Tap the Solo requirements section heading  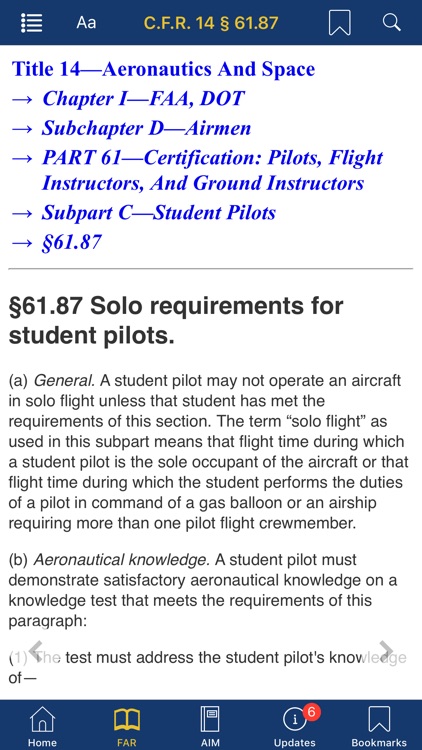(x=176, y=321)
